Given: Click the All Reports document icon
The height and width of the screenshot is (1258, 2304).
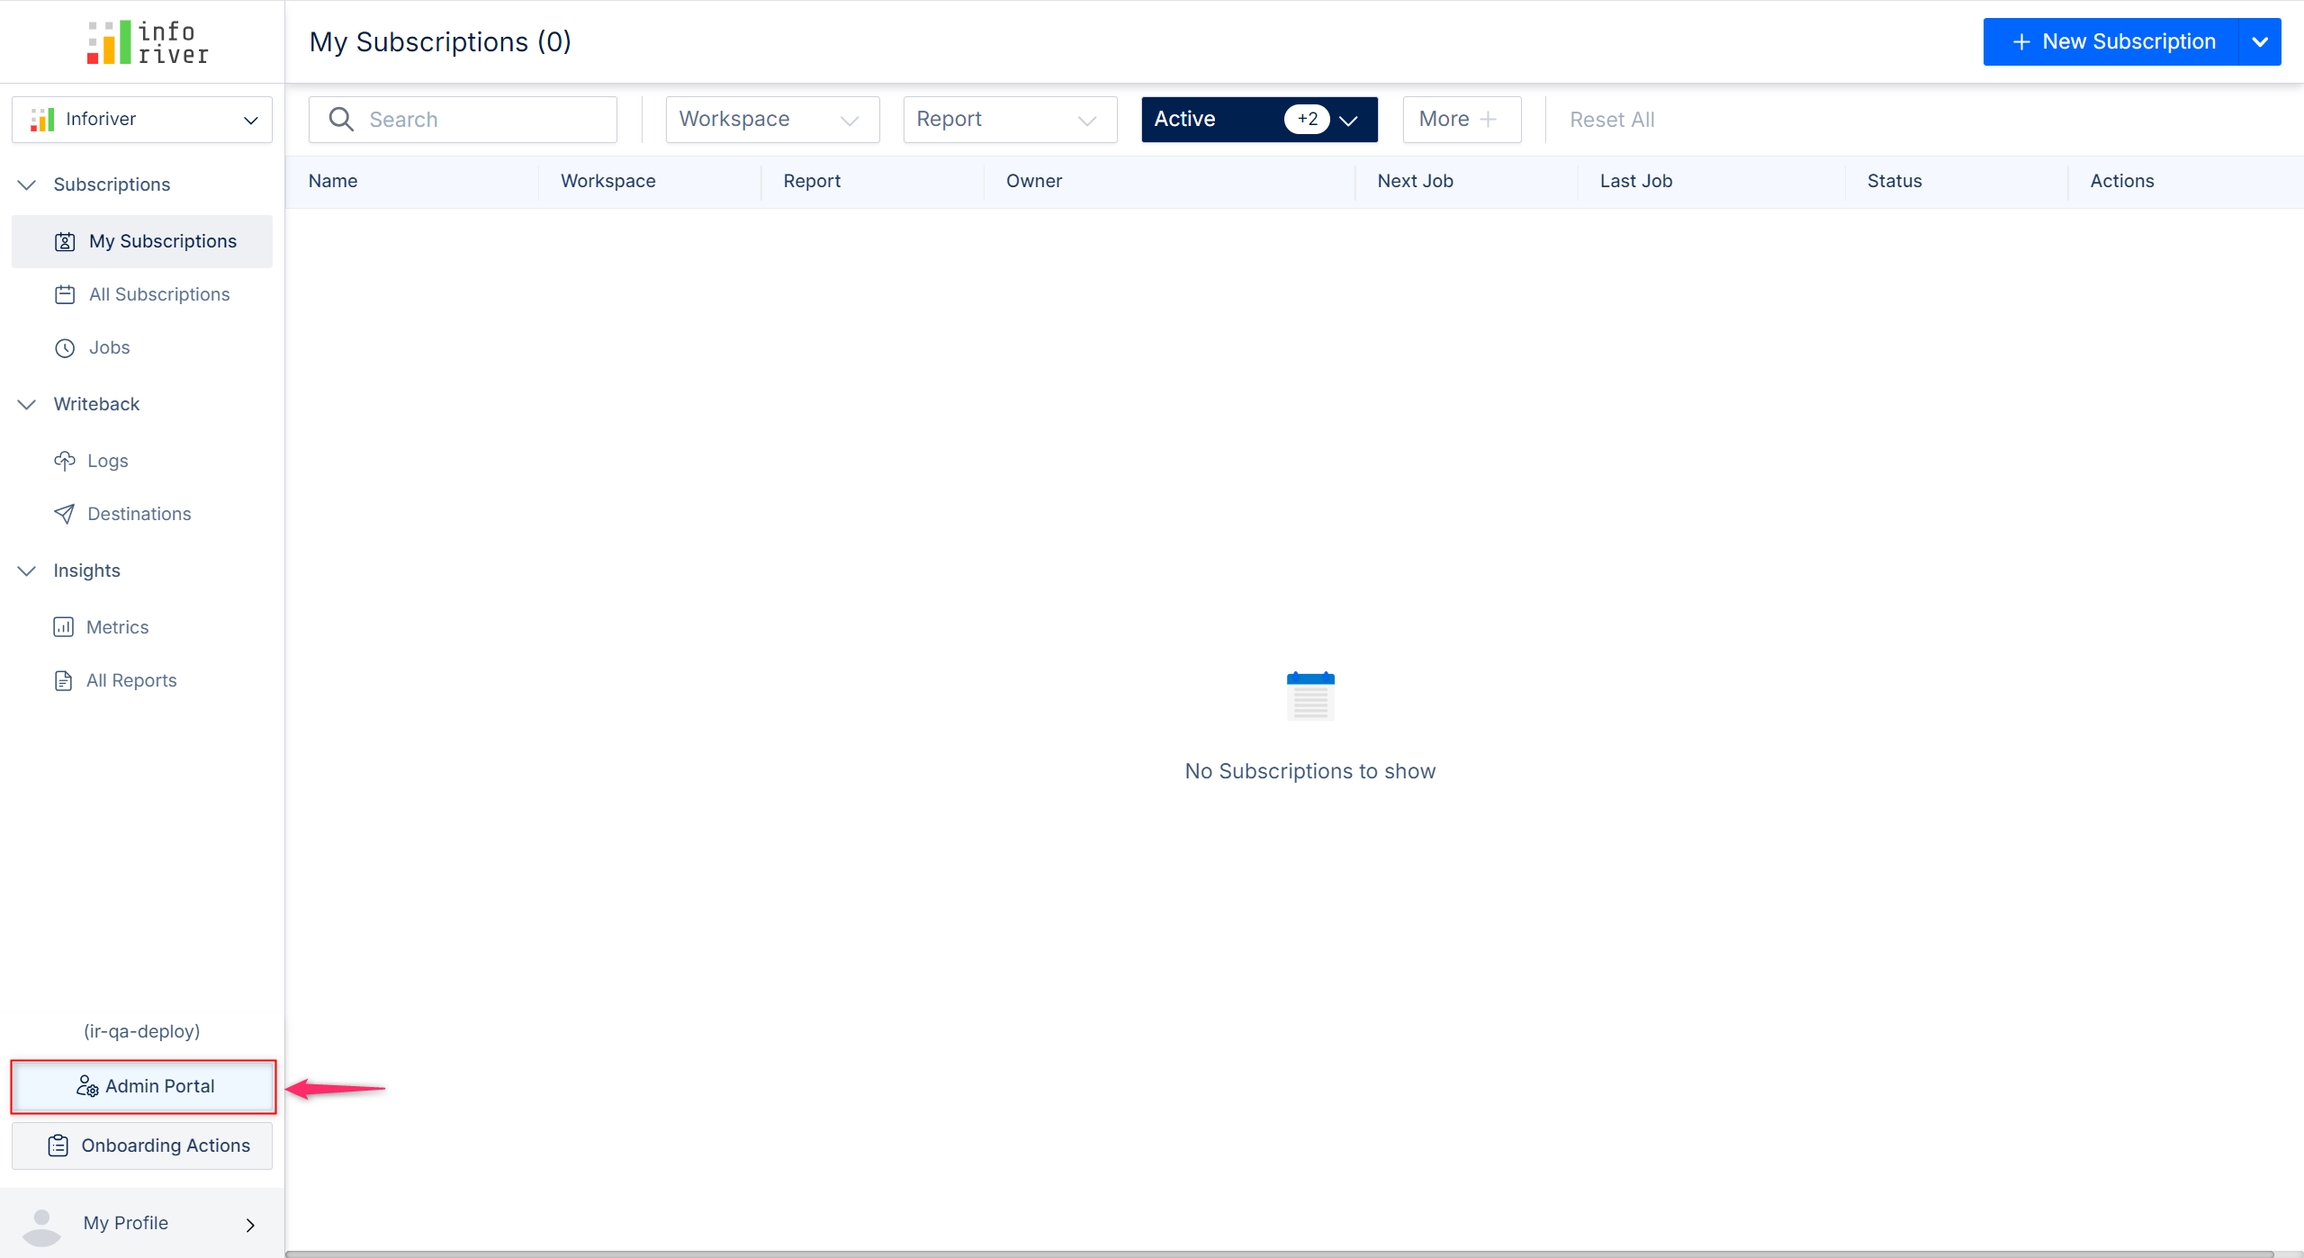Looking at the screenshot, I should [64, 681].
